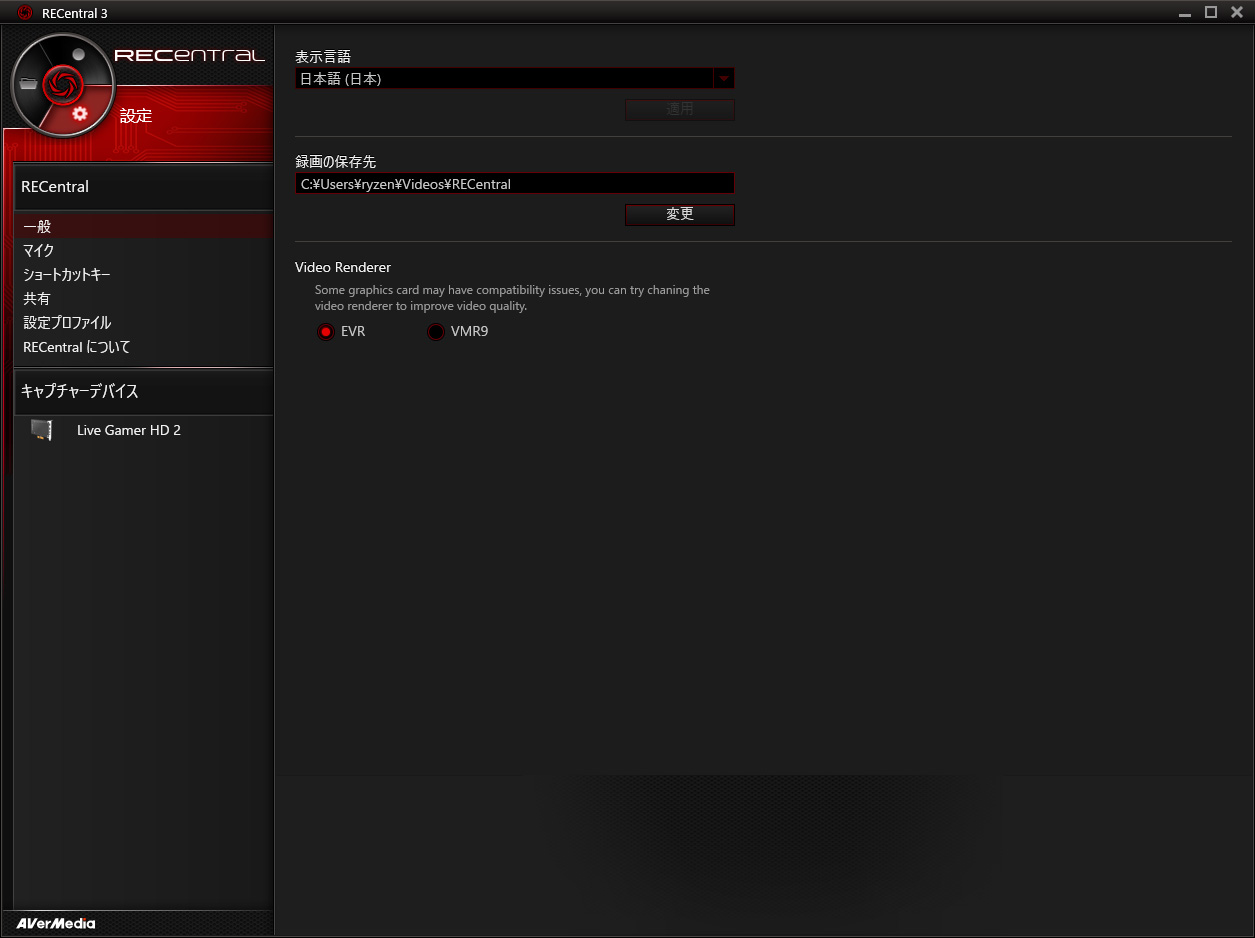Viewport: 1255px width, 938px height.
Task: Close the RECentral 3 window
Action: (1237, 12)
